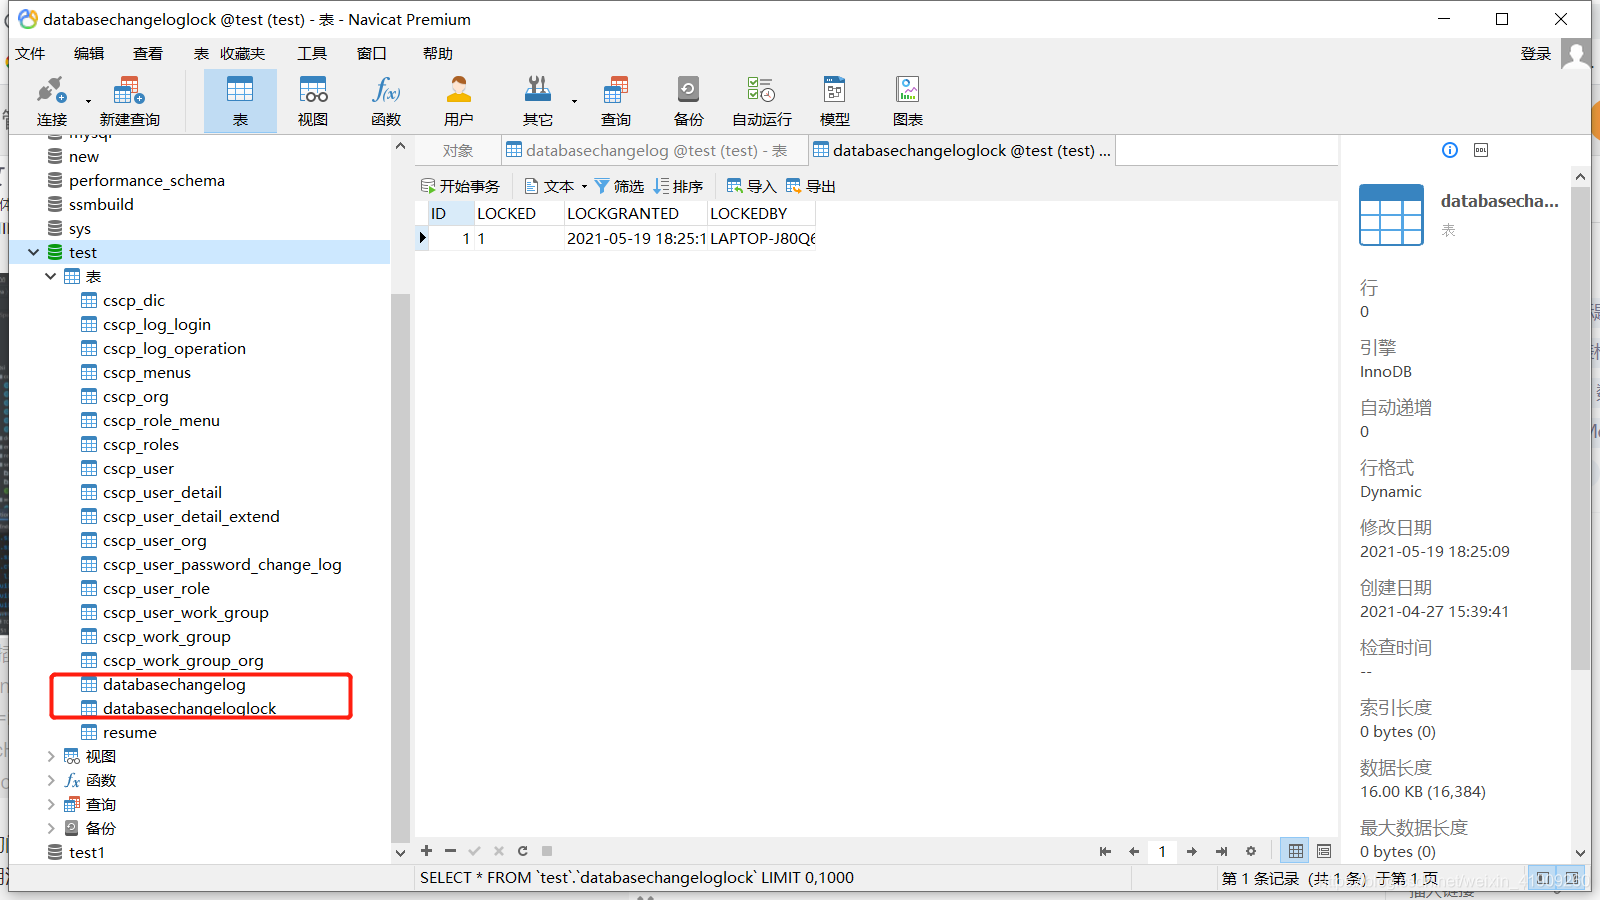The image size is (1600, 900).
Task: Open the Query (查询) toolbar icon
Action: [616, 101]
